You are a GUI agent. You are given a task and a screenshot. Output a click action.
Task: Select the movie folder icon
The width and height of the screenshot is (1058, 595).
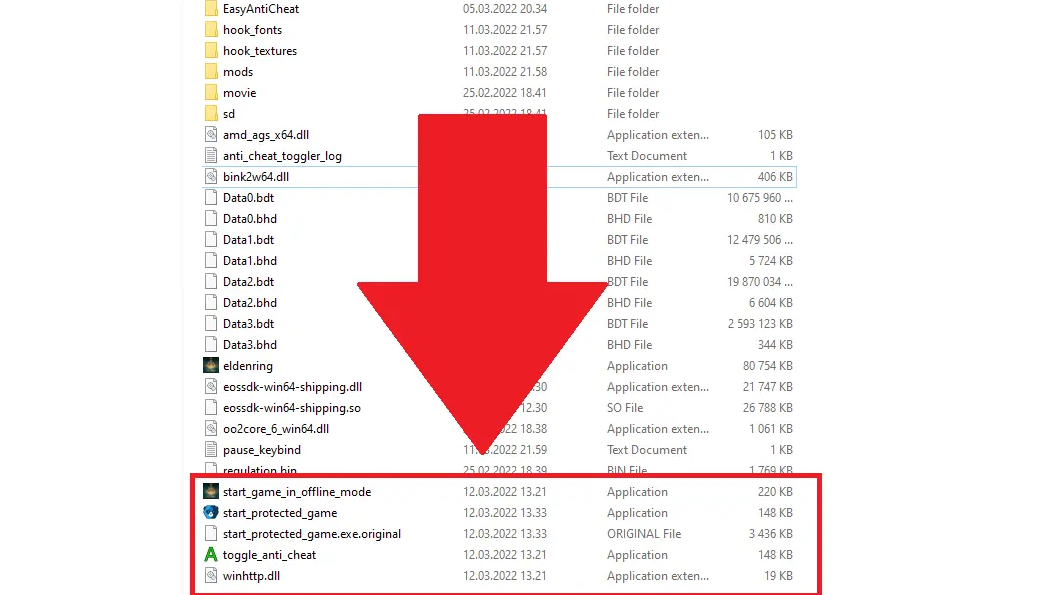point(211,92)
